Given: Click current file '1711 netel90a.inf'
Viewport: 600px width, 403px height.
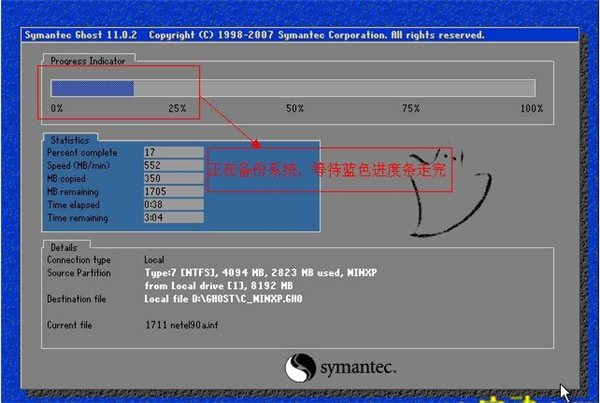Looking at the screenshot, I should point(182,325).
